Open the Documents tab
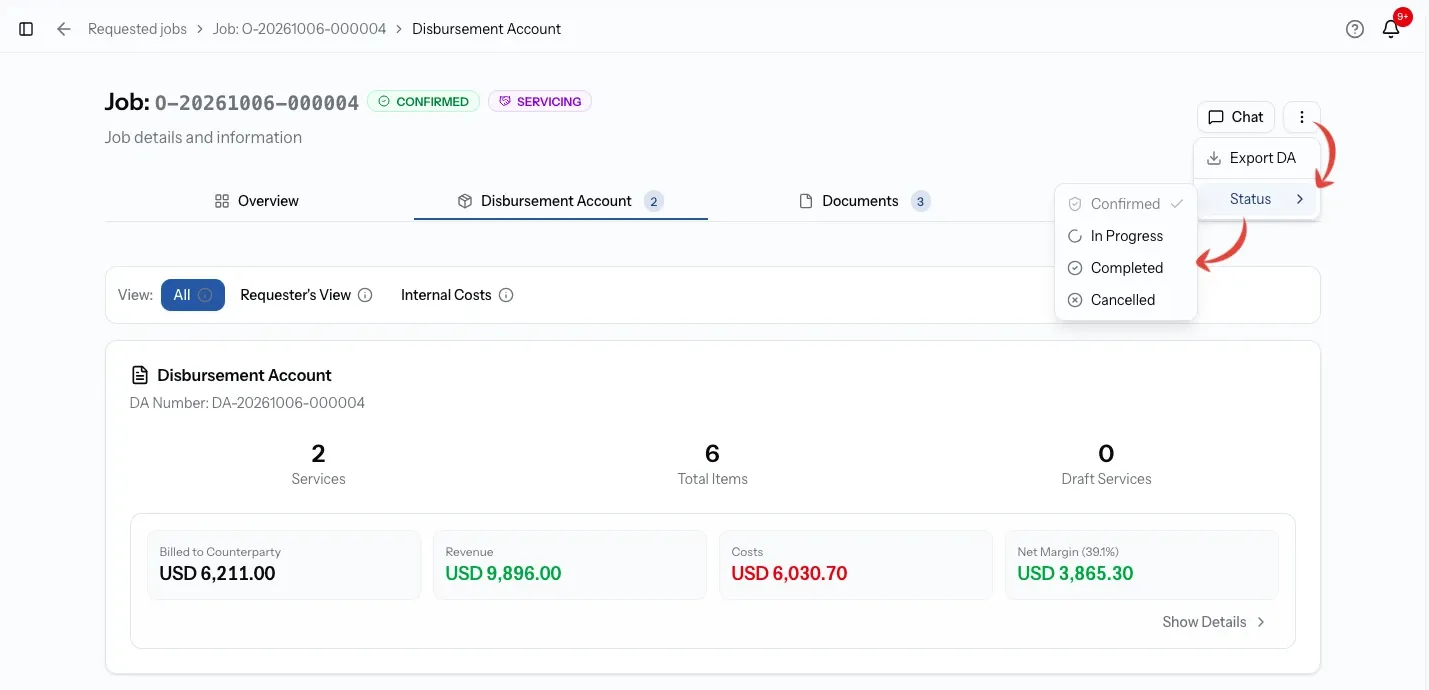Viewport: 1429px width, 690px height. click(x=865, y=201)
